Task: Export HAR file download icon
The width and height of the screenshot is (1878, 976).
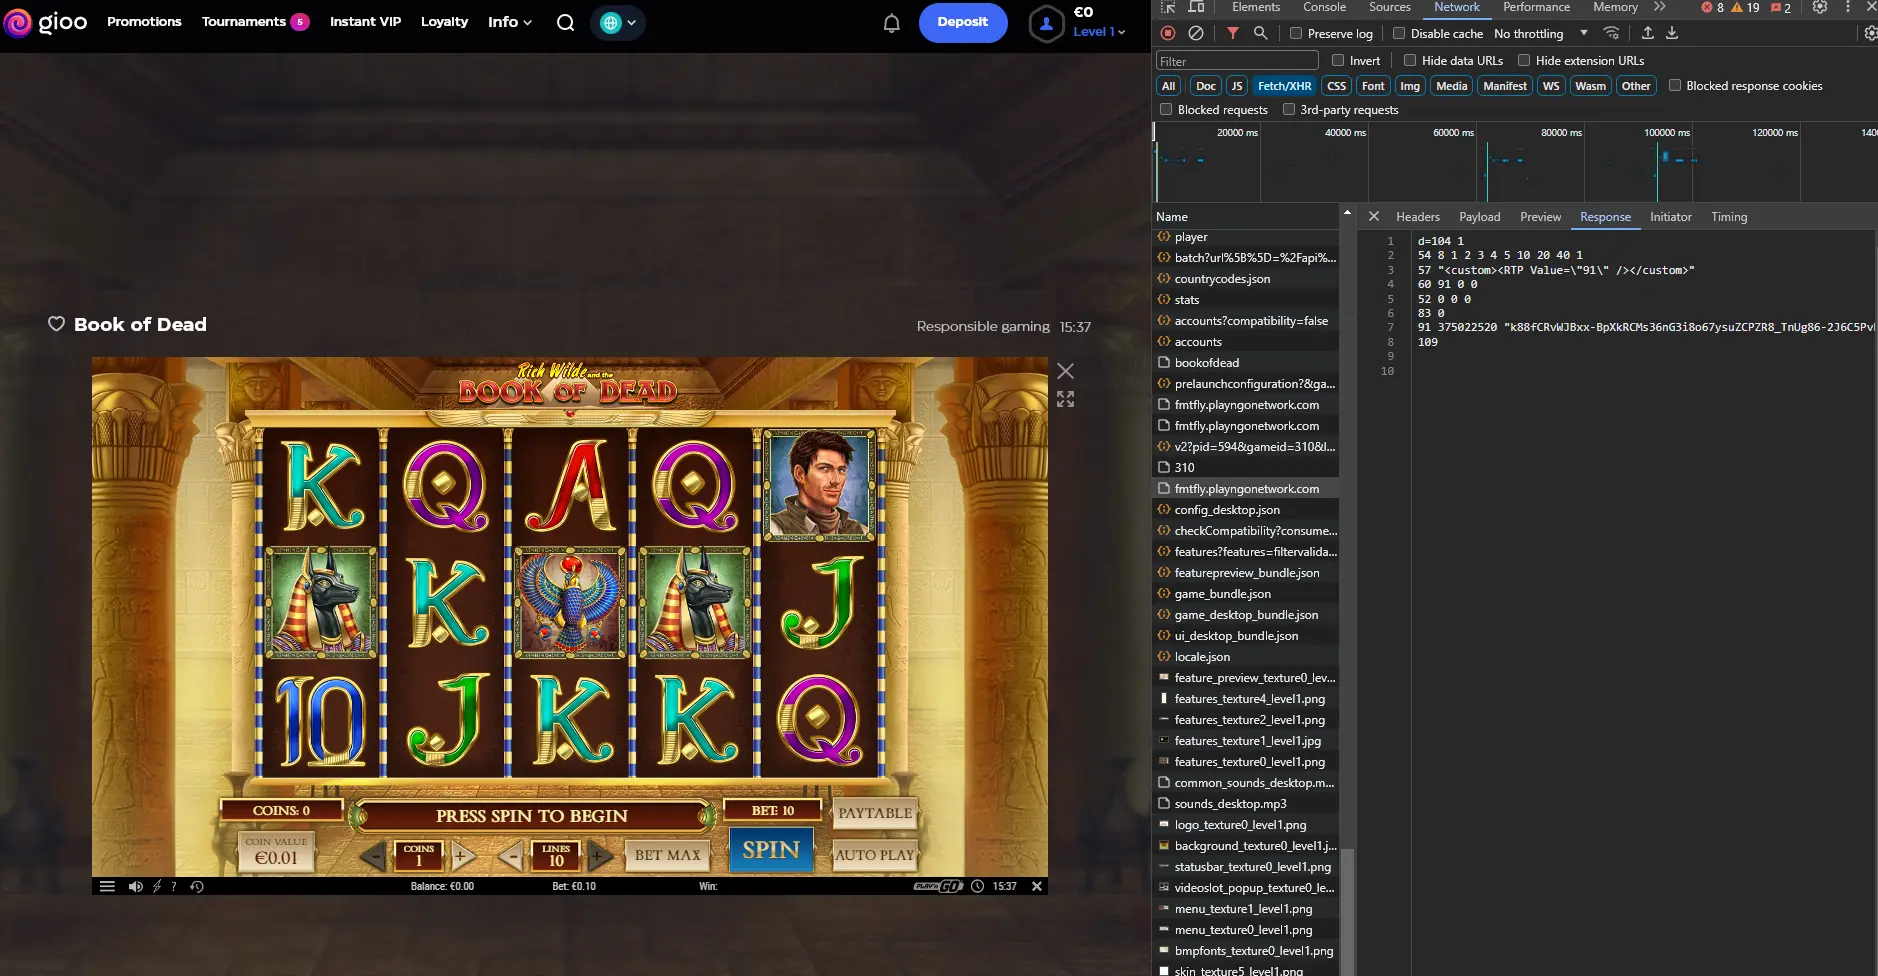Action: 1672,33
